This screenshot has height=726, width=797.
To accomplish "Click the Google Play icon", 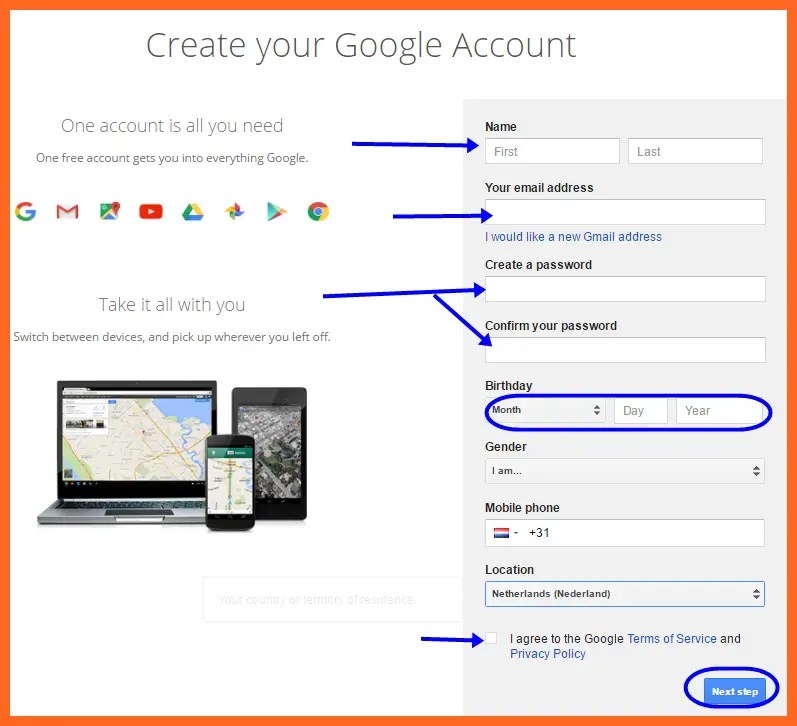I will 277,211.
